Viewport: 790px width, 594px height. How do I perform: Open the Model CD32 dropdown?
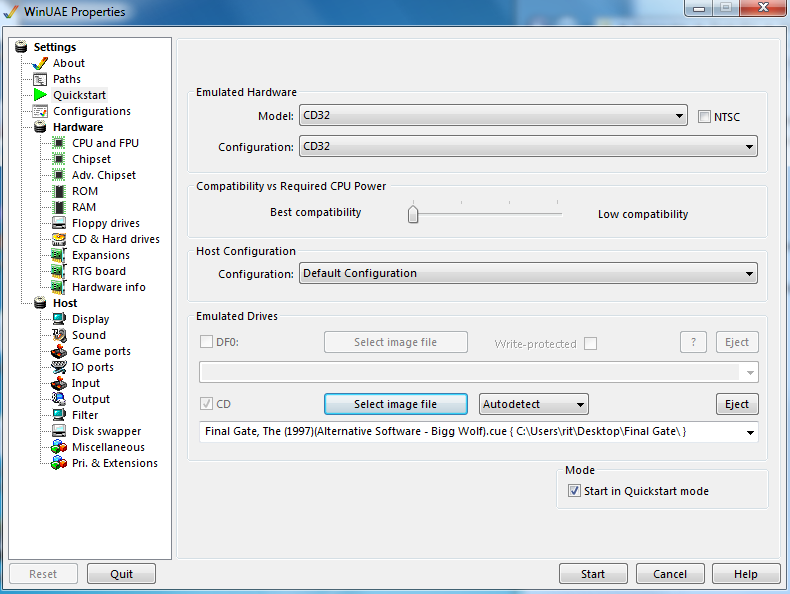coord(492,115)
